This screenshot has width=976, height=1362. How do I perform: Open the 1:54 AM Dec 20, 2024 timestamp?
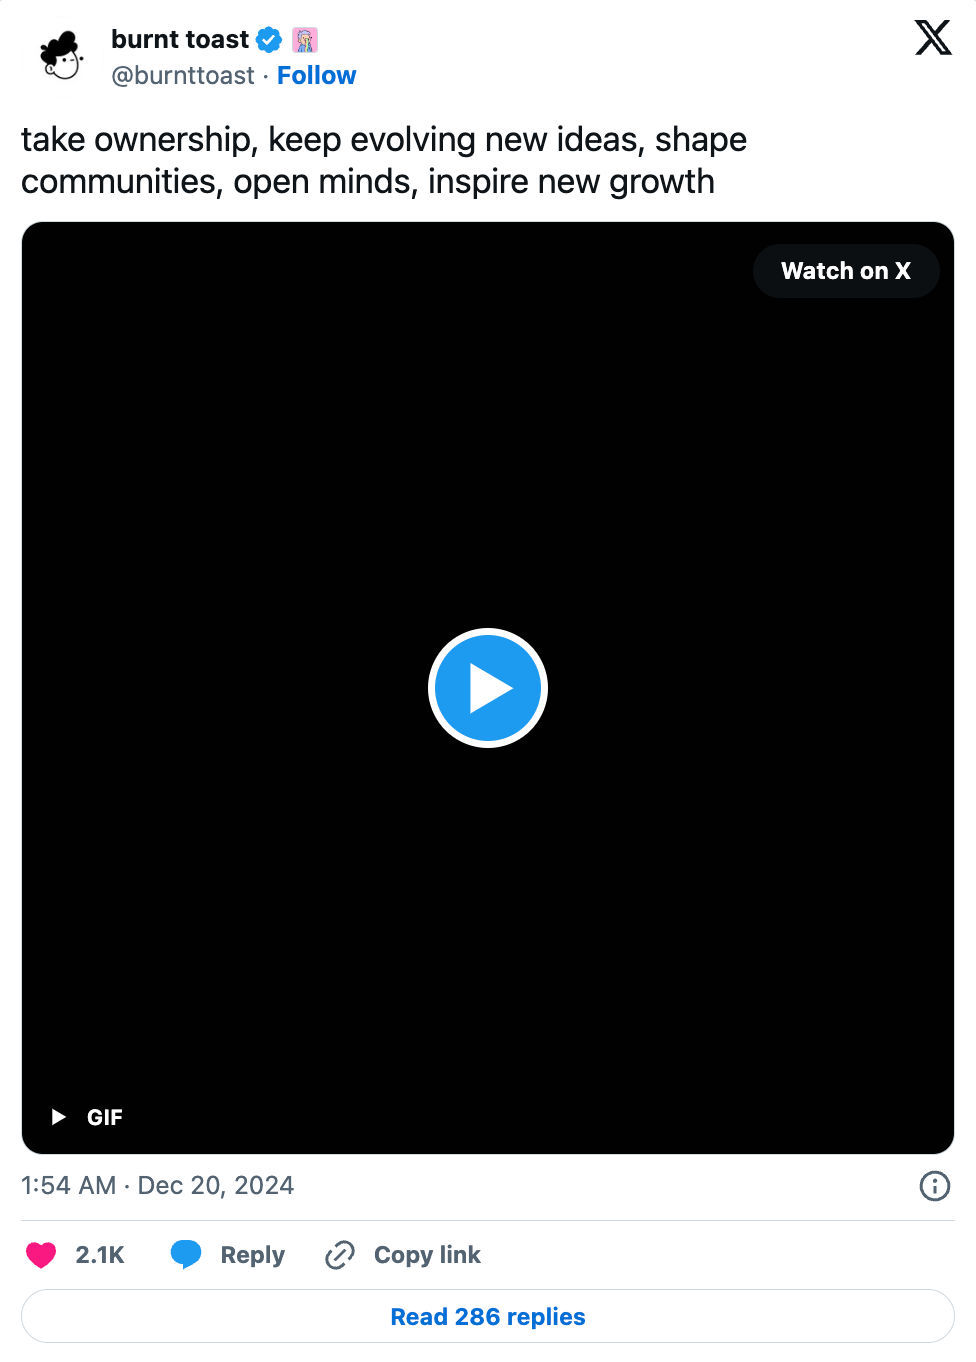pyautogui.click(x=158, y=1186)
